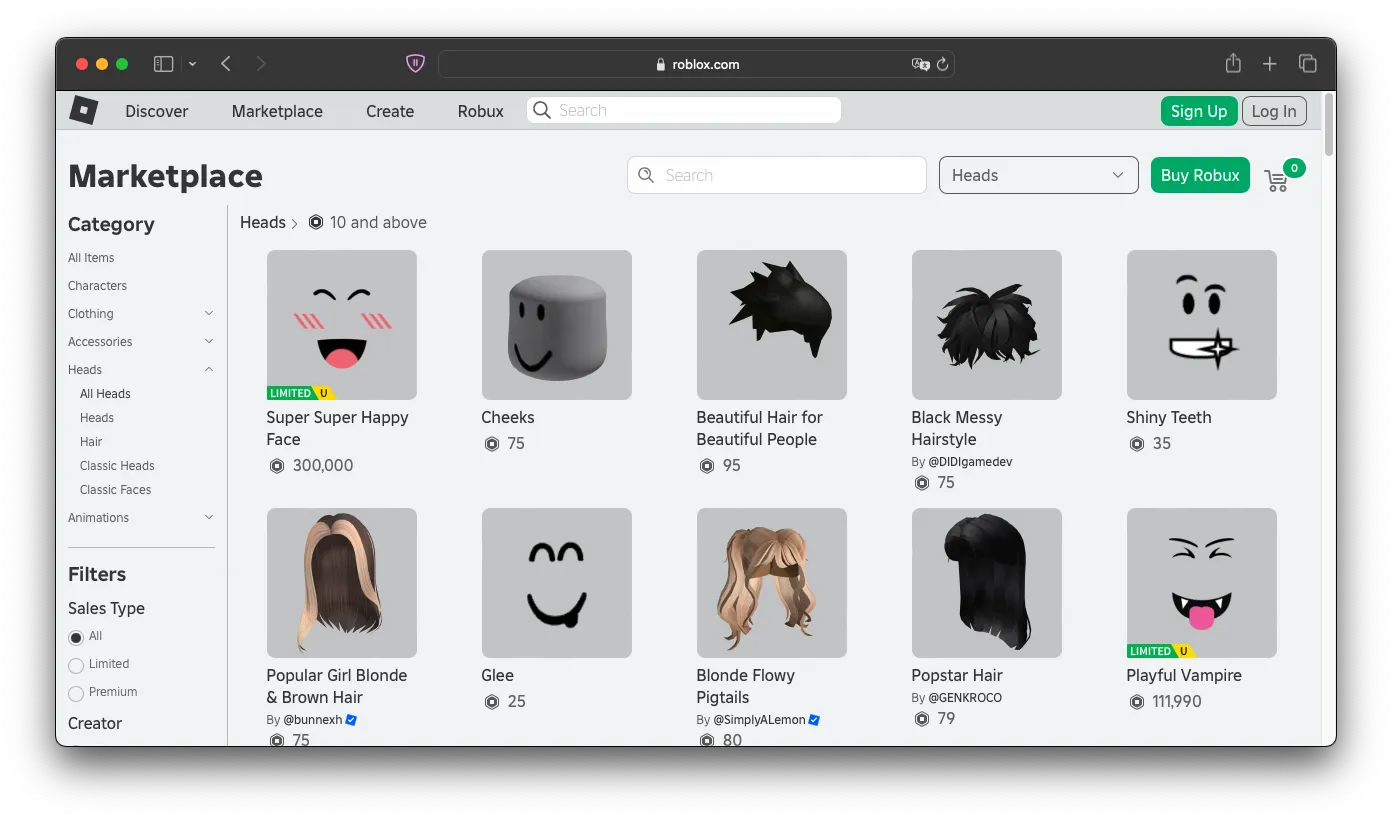
Task: Click the verified badge next to @SimplyALemon
Action: point(815,719)
